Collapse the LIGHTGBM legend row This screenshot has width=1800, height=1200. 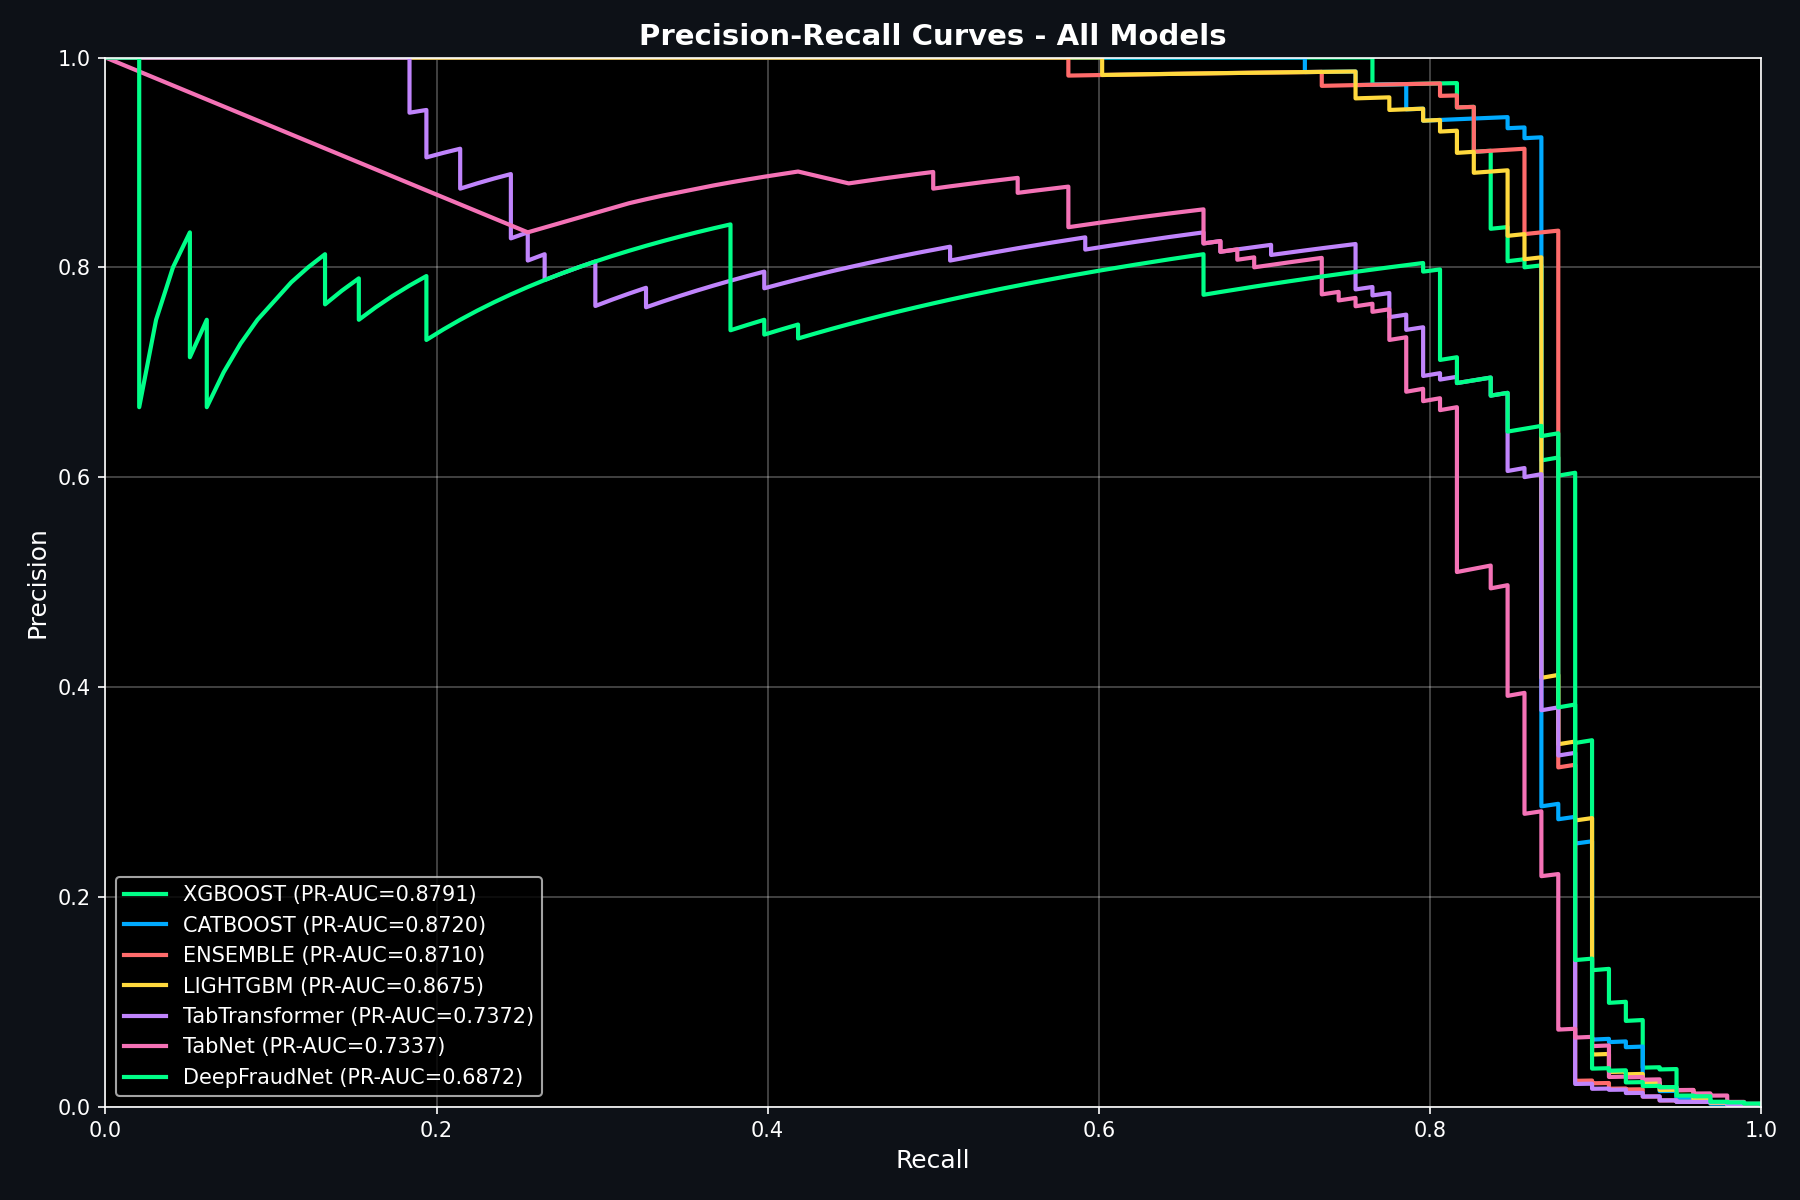(x=330, y=986)
